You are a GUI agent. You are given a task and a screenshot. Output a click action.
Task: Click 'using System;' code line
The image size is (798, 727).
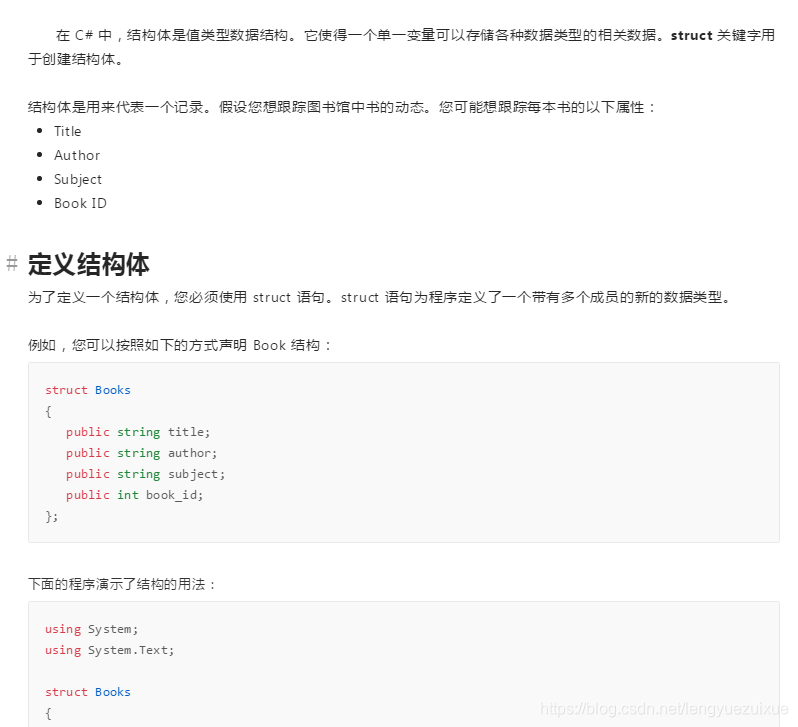pyautogui.click(x=92, y=629)
